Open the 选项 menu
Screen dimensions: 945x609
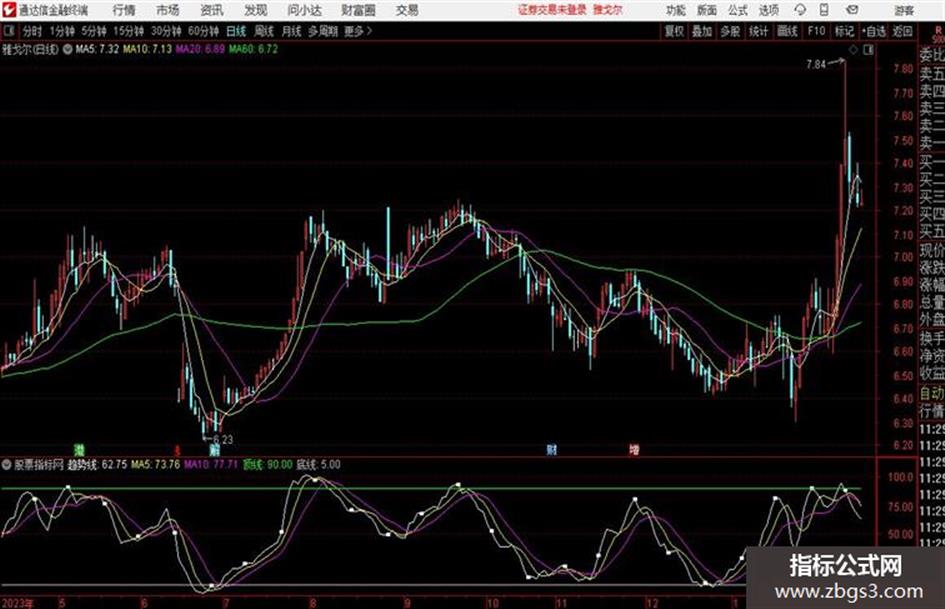[769, 10]
